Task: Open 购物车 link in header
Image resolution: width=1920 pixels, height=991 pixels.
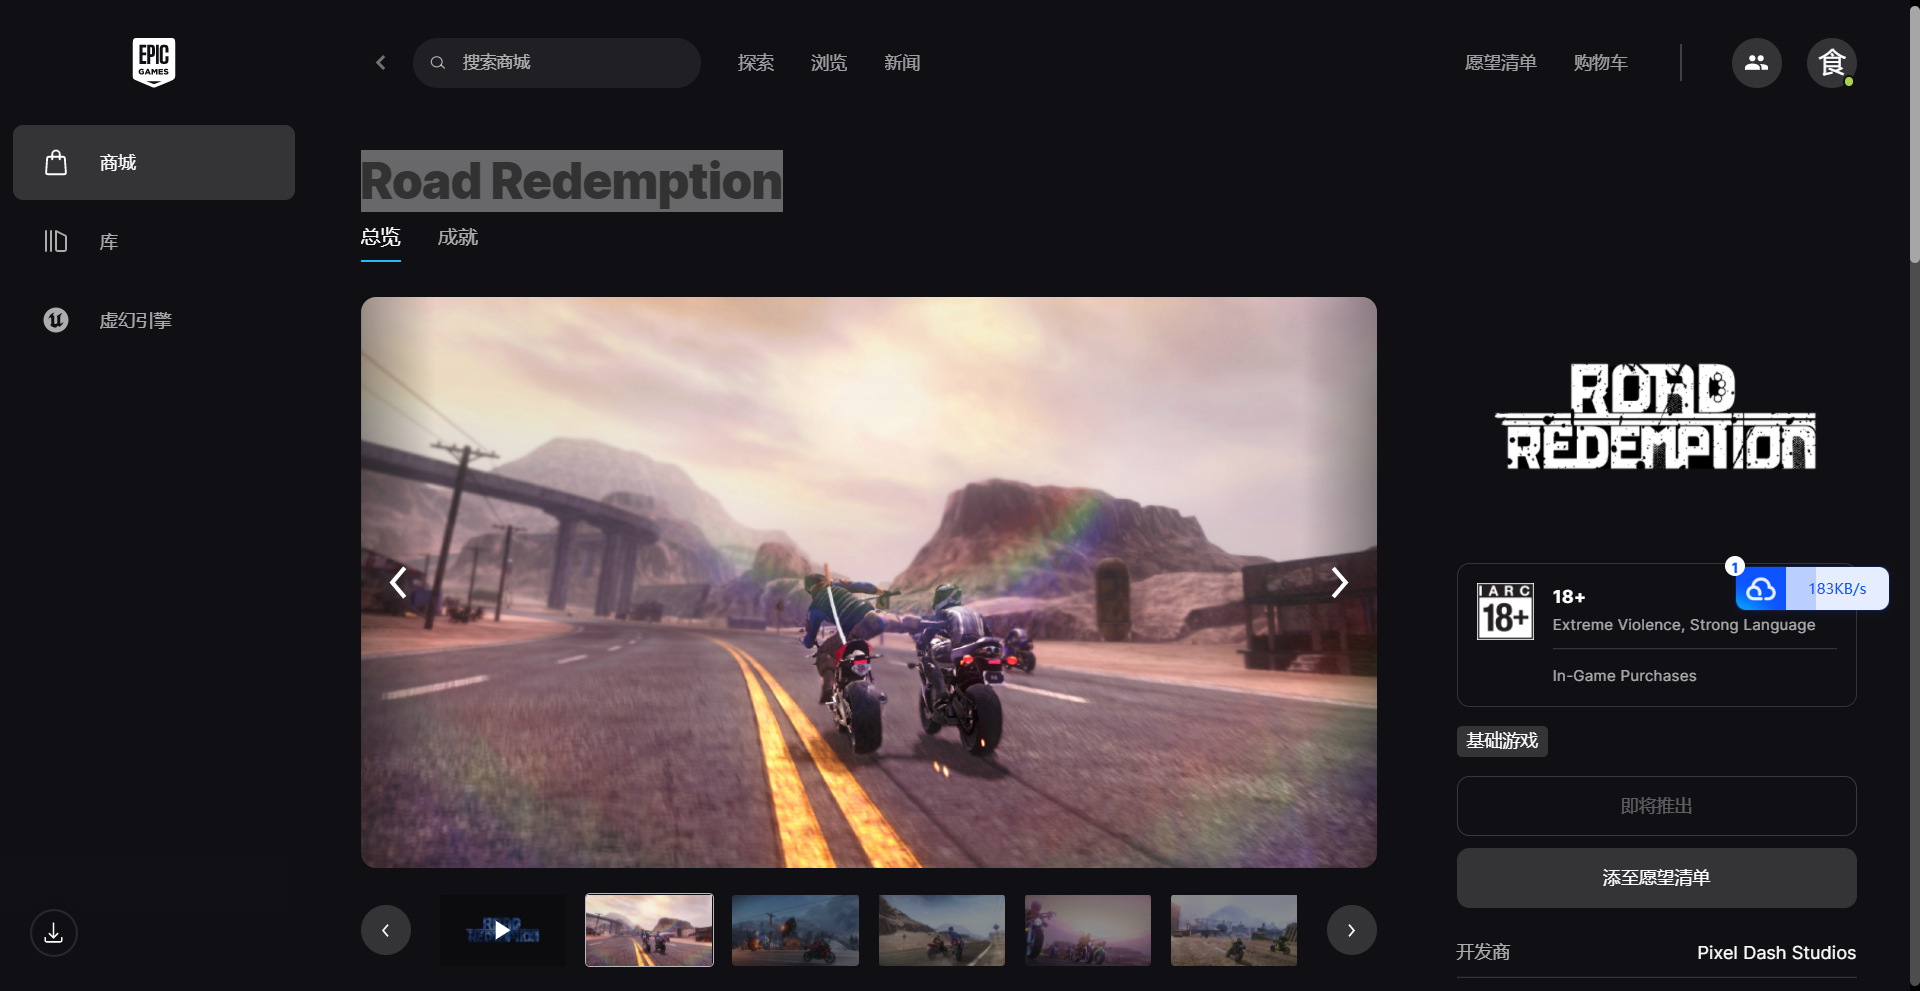Action: click(x=1600, y=63)
